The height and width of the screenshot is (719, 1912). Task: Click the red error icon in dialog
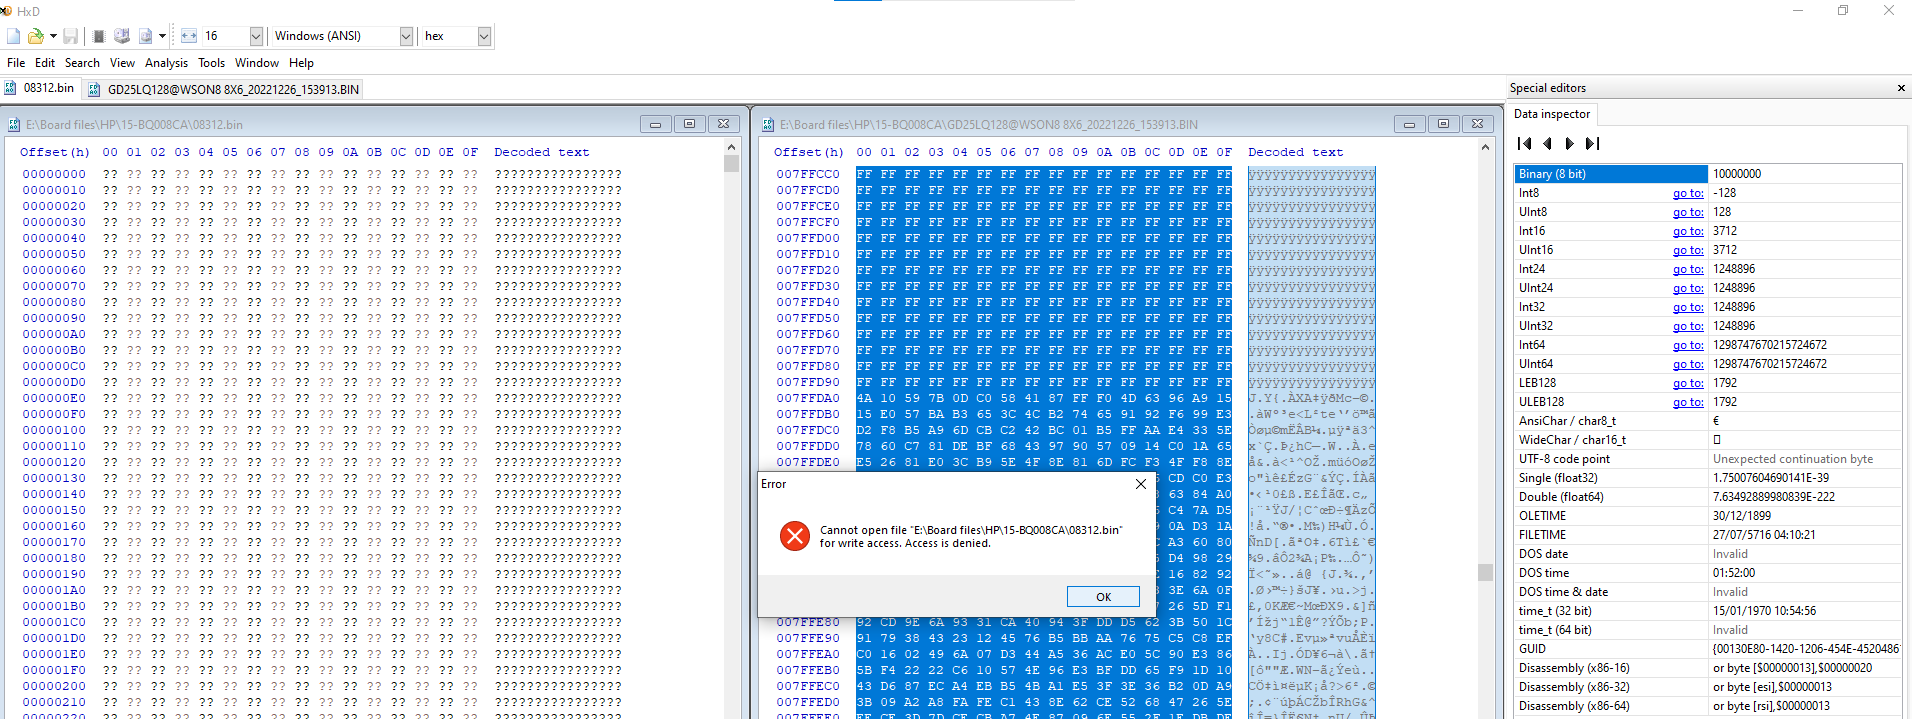[795, 536]
